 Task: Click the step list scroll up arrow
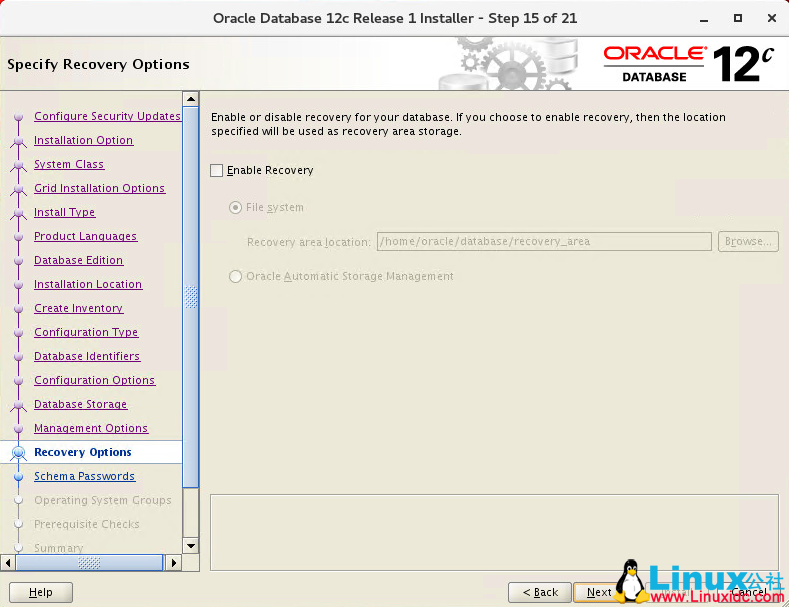click(x=191, y=99)
